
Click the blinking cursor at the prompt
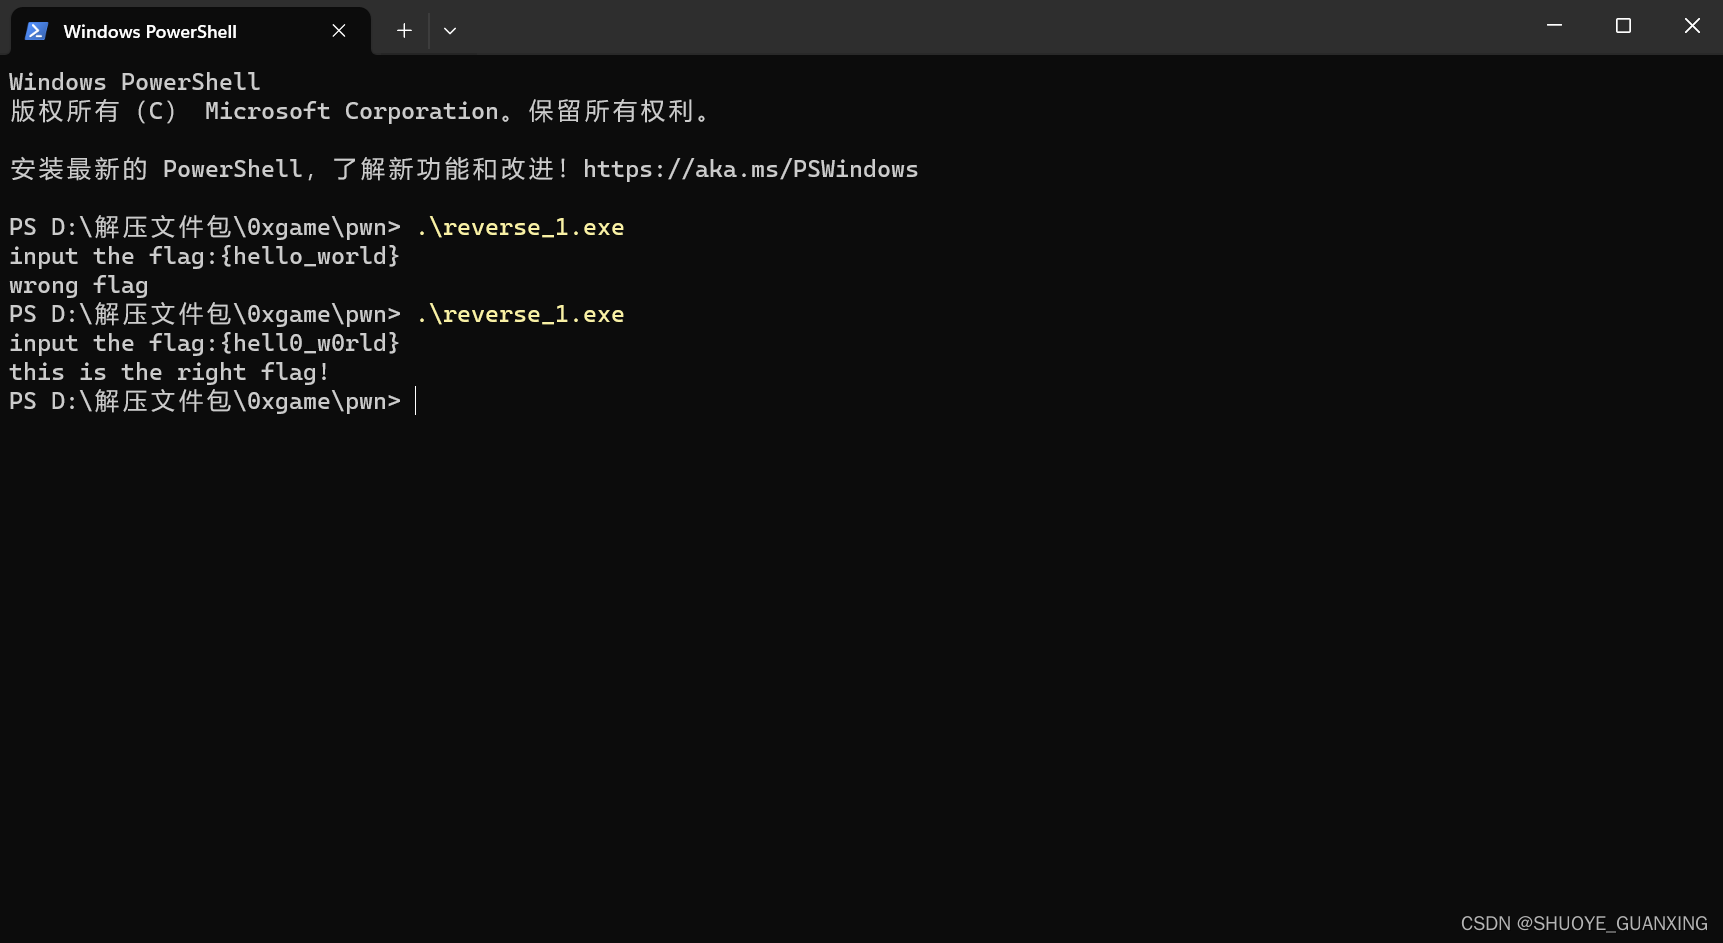(417, 401)
